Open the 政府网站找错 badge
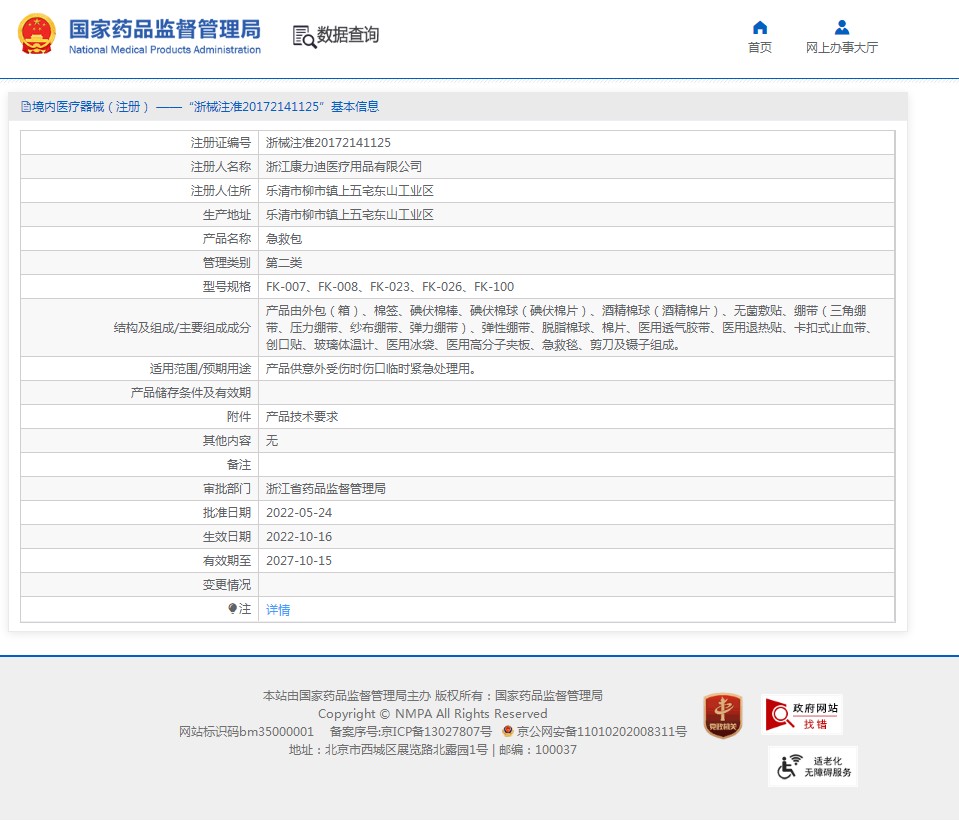This screenshot has width=959, height=835. [802, 714]
